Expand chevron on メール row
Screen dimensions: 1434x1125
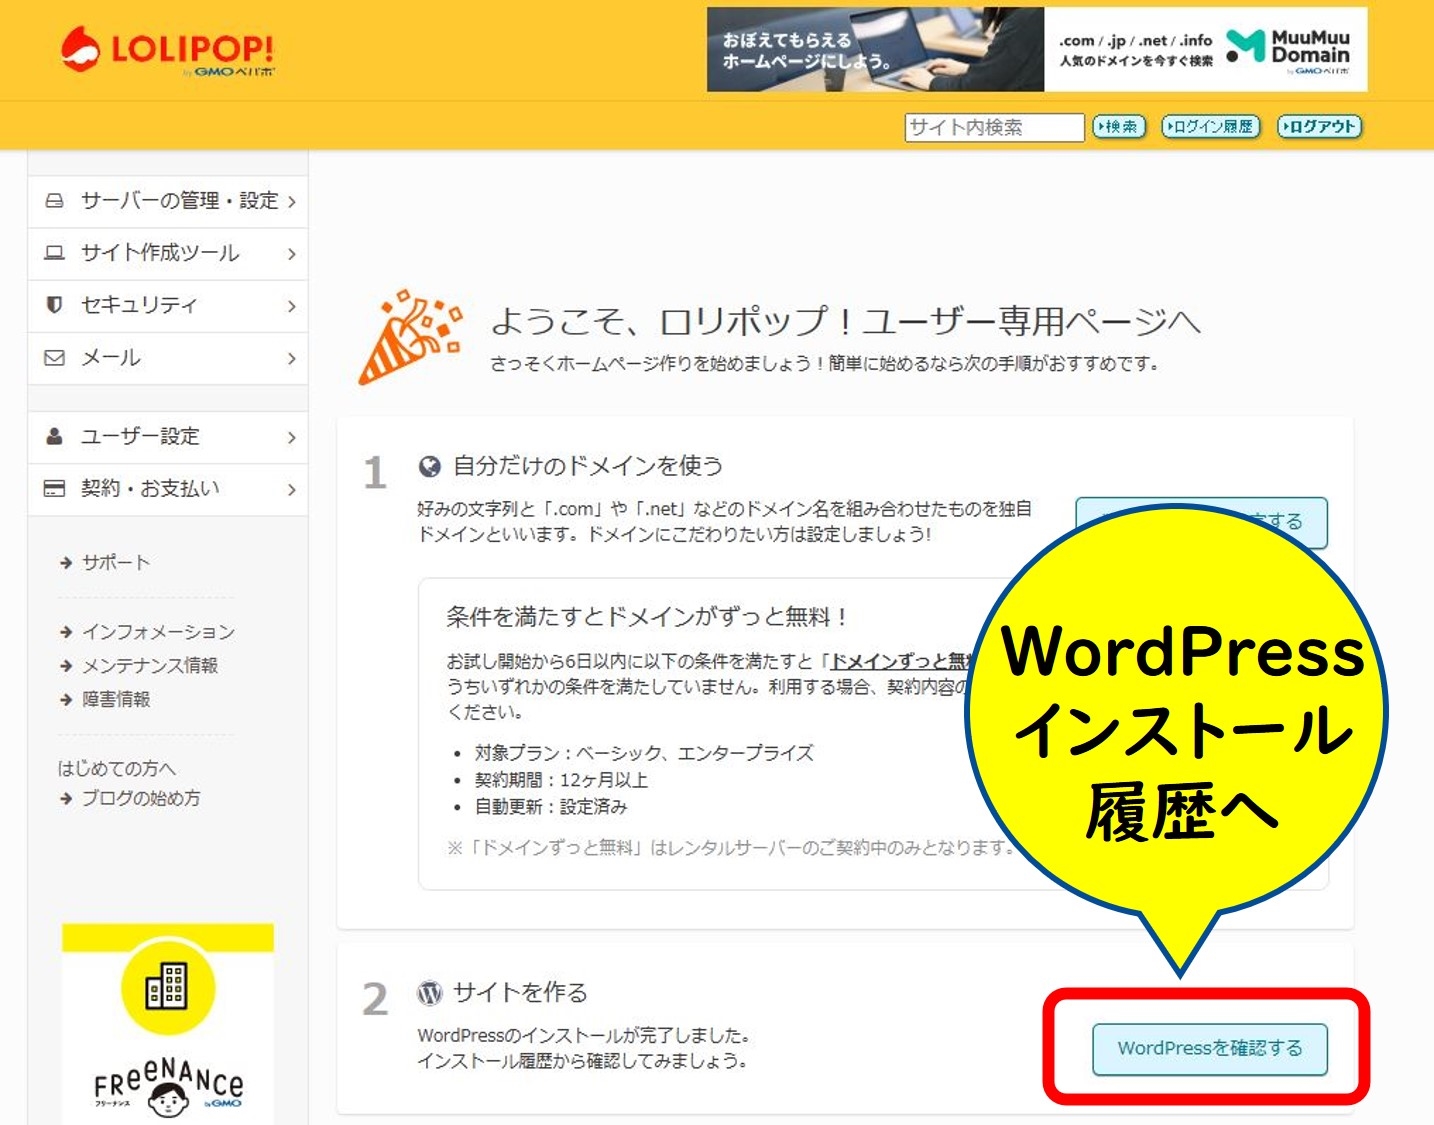coord(291,358)
